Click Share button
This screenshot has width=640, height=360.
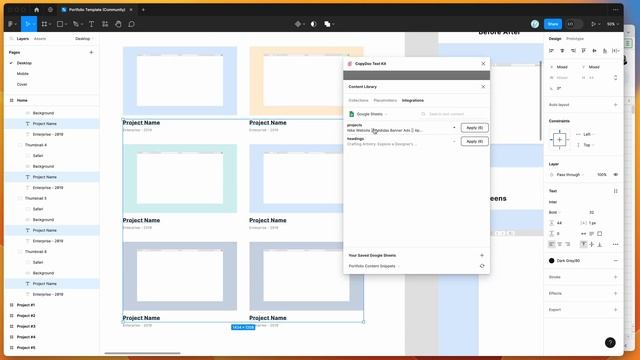(553, 24)
